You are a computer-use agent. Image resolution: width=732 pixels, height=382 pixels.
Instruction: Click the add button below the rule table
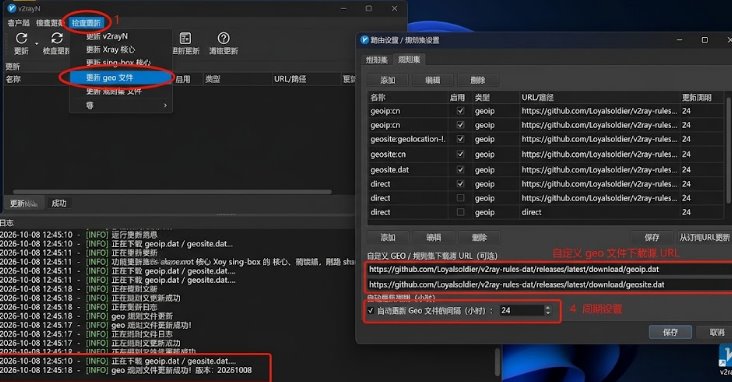[388, 237]
